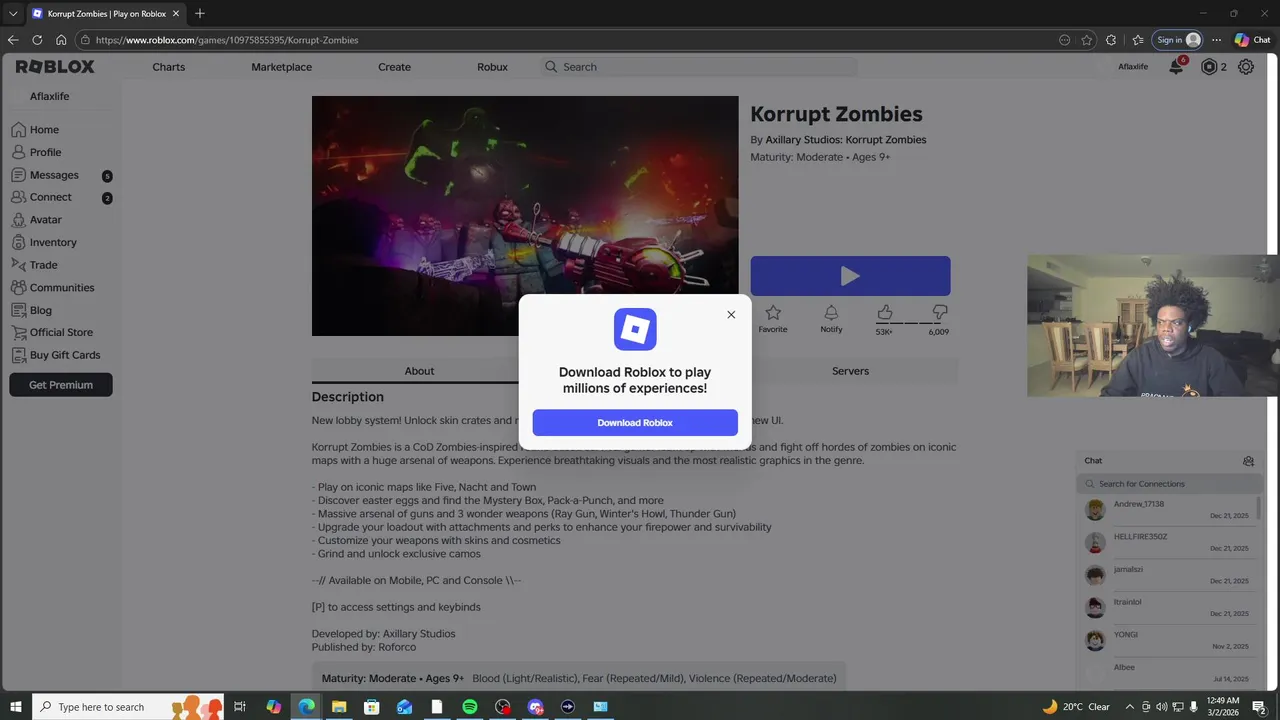Open chat settings gear icon

tap(1248, 461)
